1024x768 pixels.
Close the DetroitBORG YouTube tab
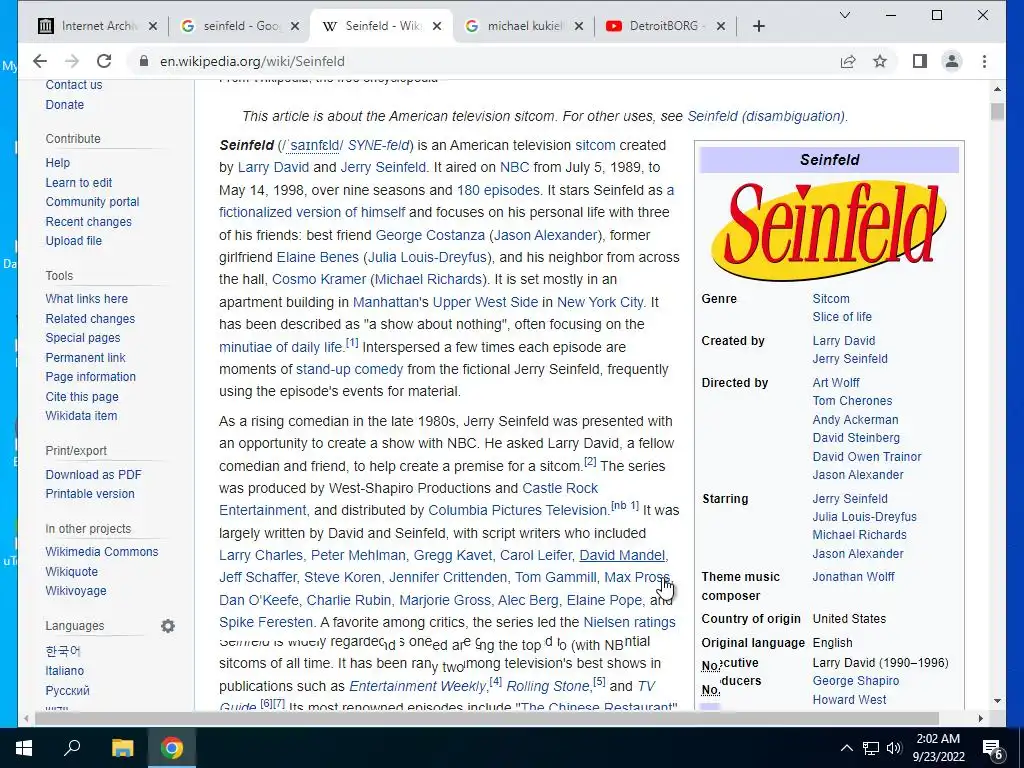click(x=720, y=26)
